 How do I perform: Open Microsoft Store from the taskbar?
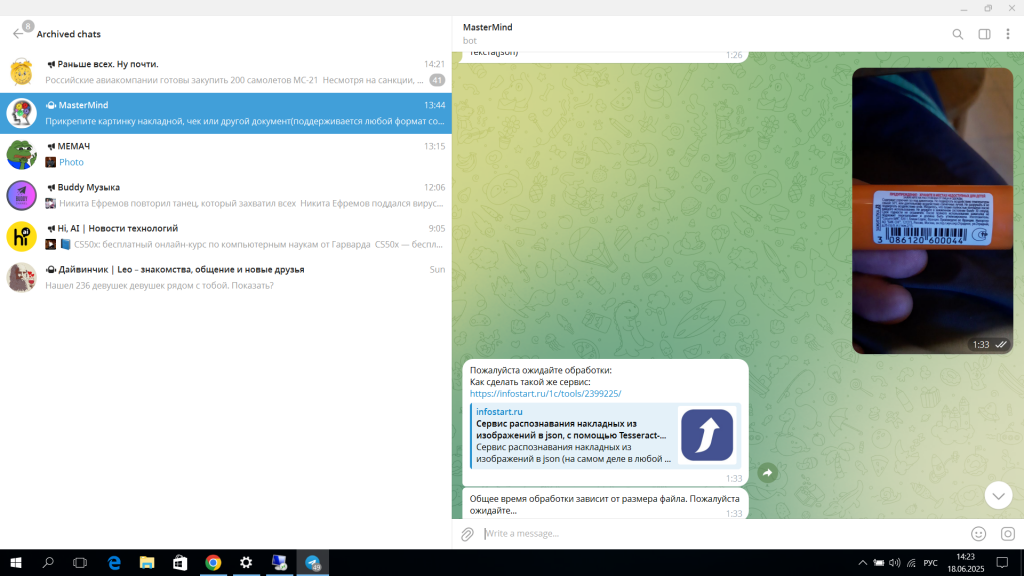tap(180, 563)
